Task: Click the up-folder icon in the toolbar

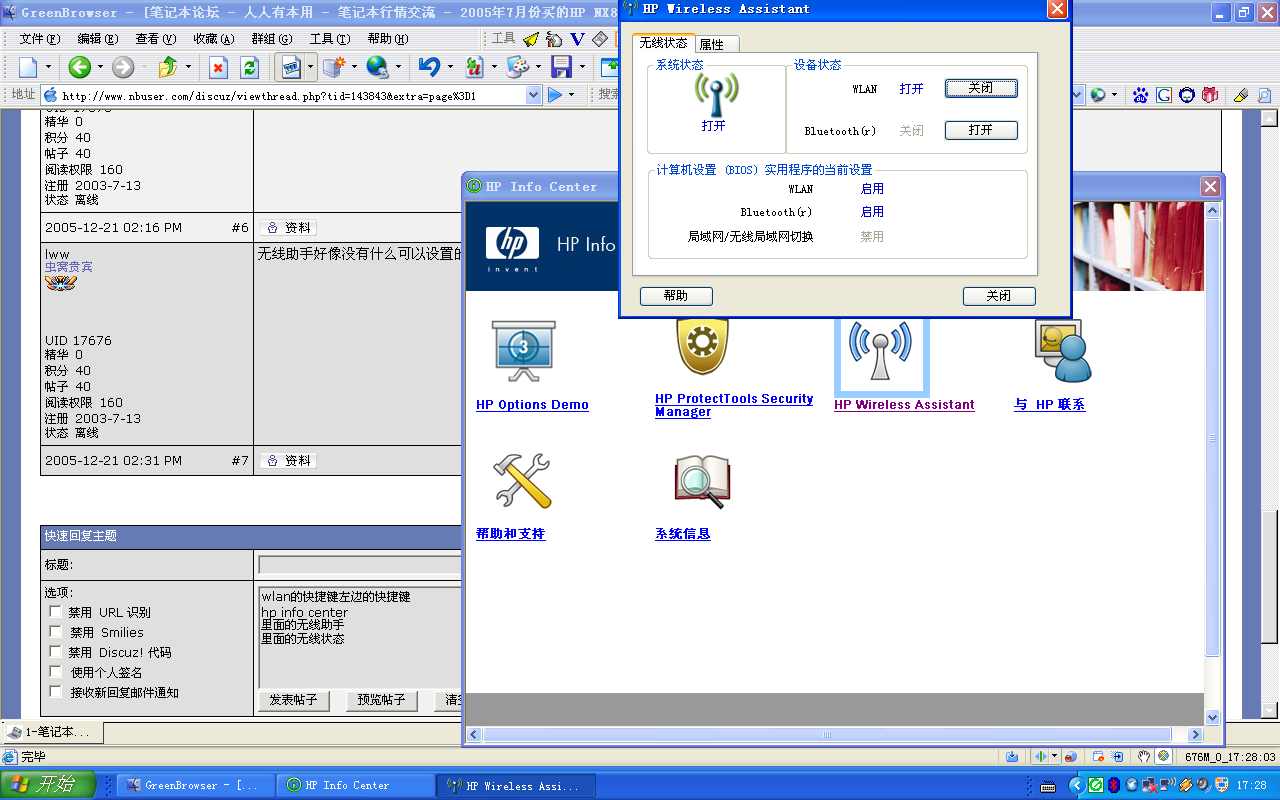Action: pyautogui.click(x=168, y=67)
